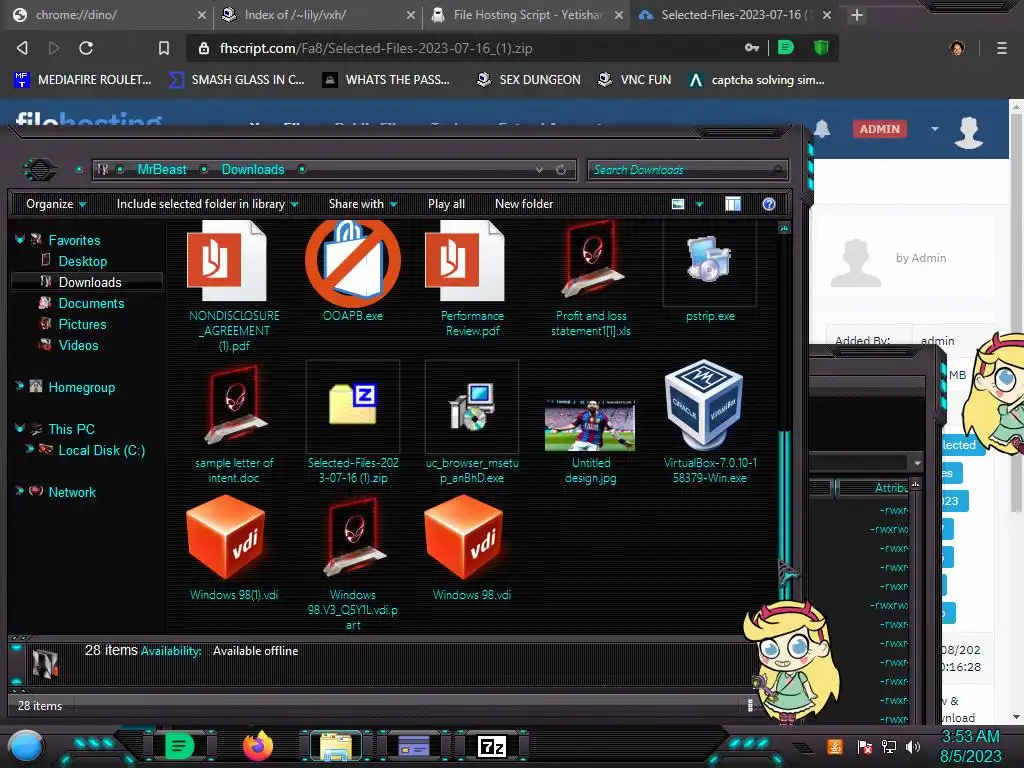Screen dimensions: 1024x768
Task: Open the Organize menu
Action: pyautogui.click(x=56, y=204)
